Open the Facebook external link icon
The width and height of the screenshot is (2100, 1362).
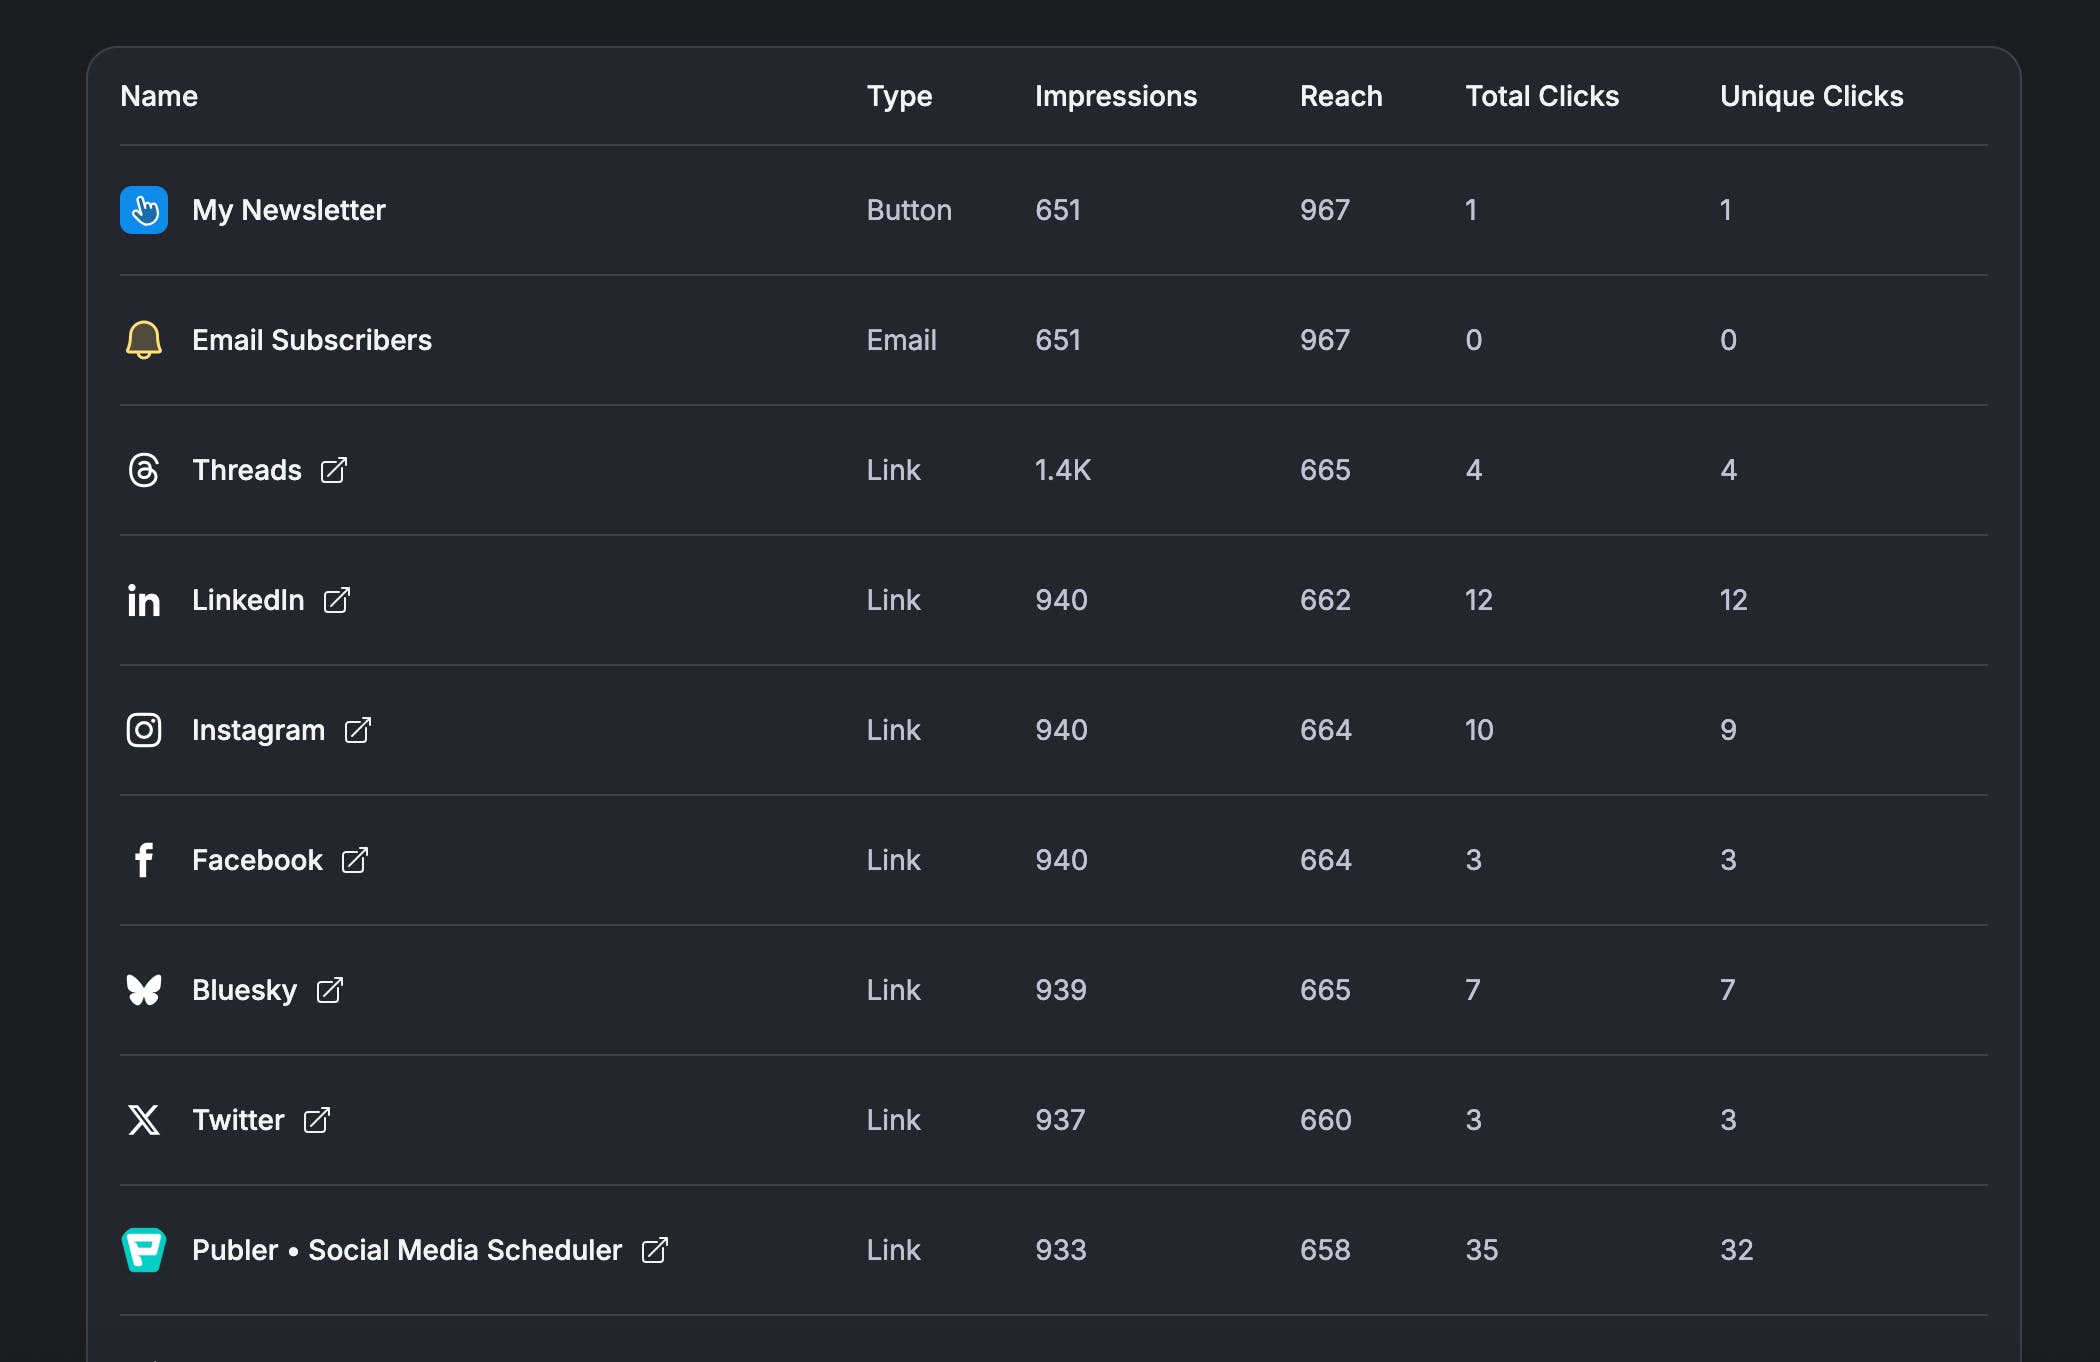pyautogui.click(x=355, y=860)
